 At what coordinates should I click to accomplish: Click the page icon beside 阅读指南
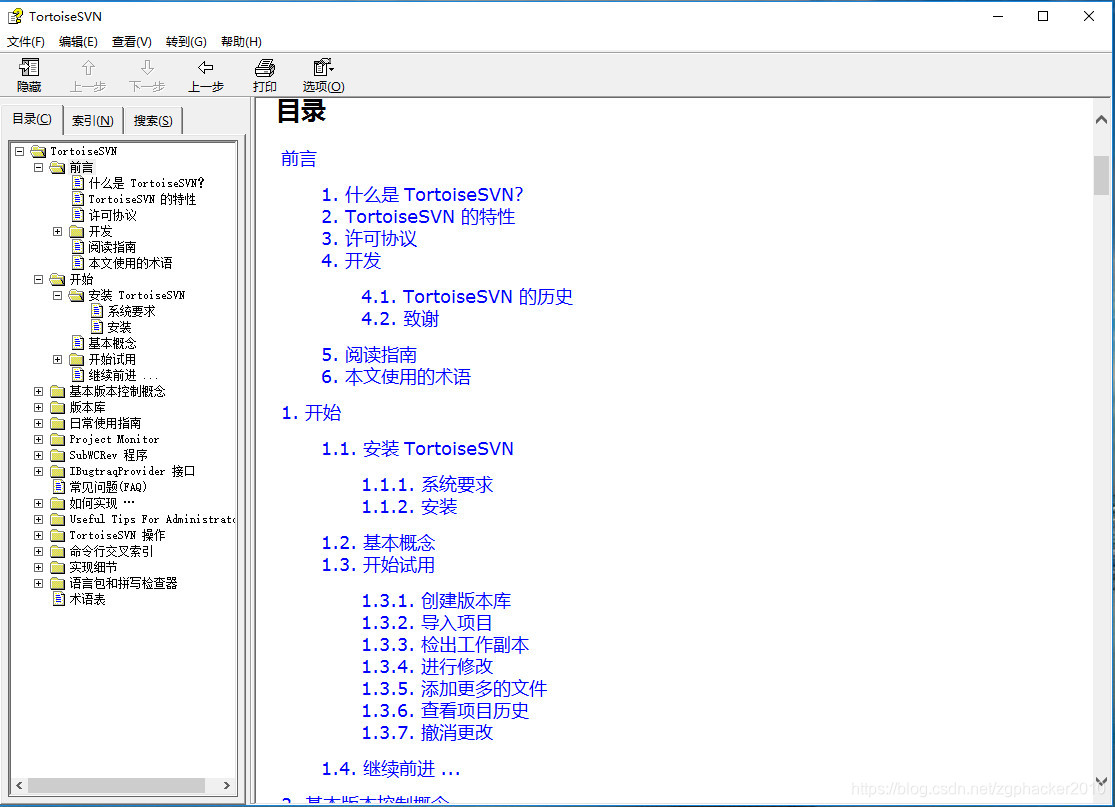click(x=78, y=247)
